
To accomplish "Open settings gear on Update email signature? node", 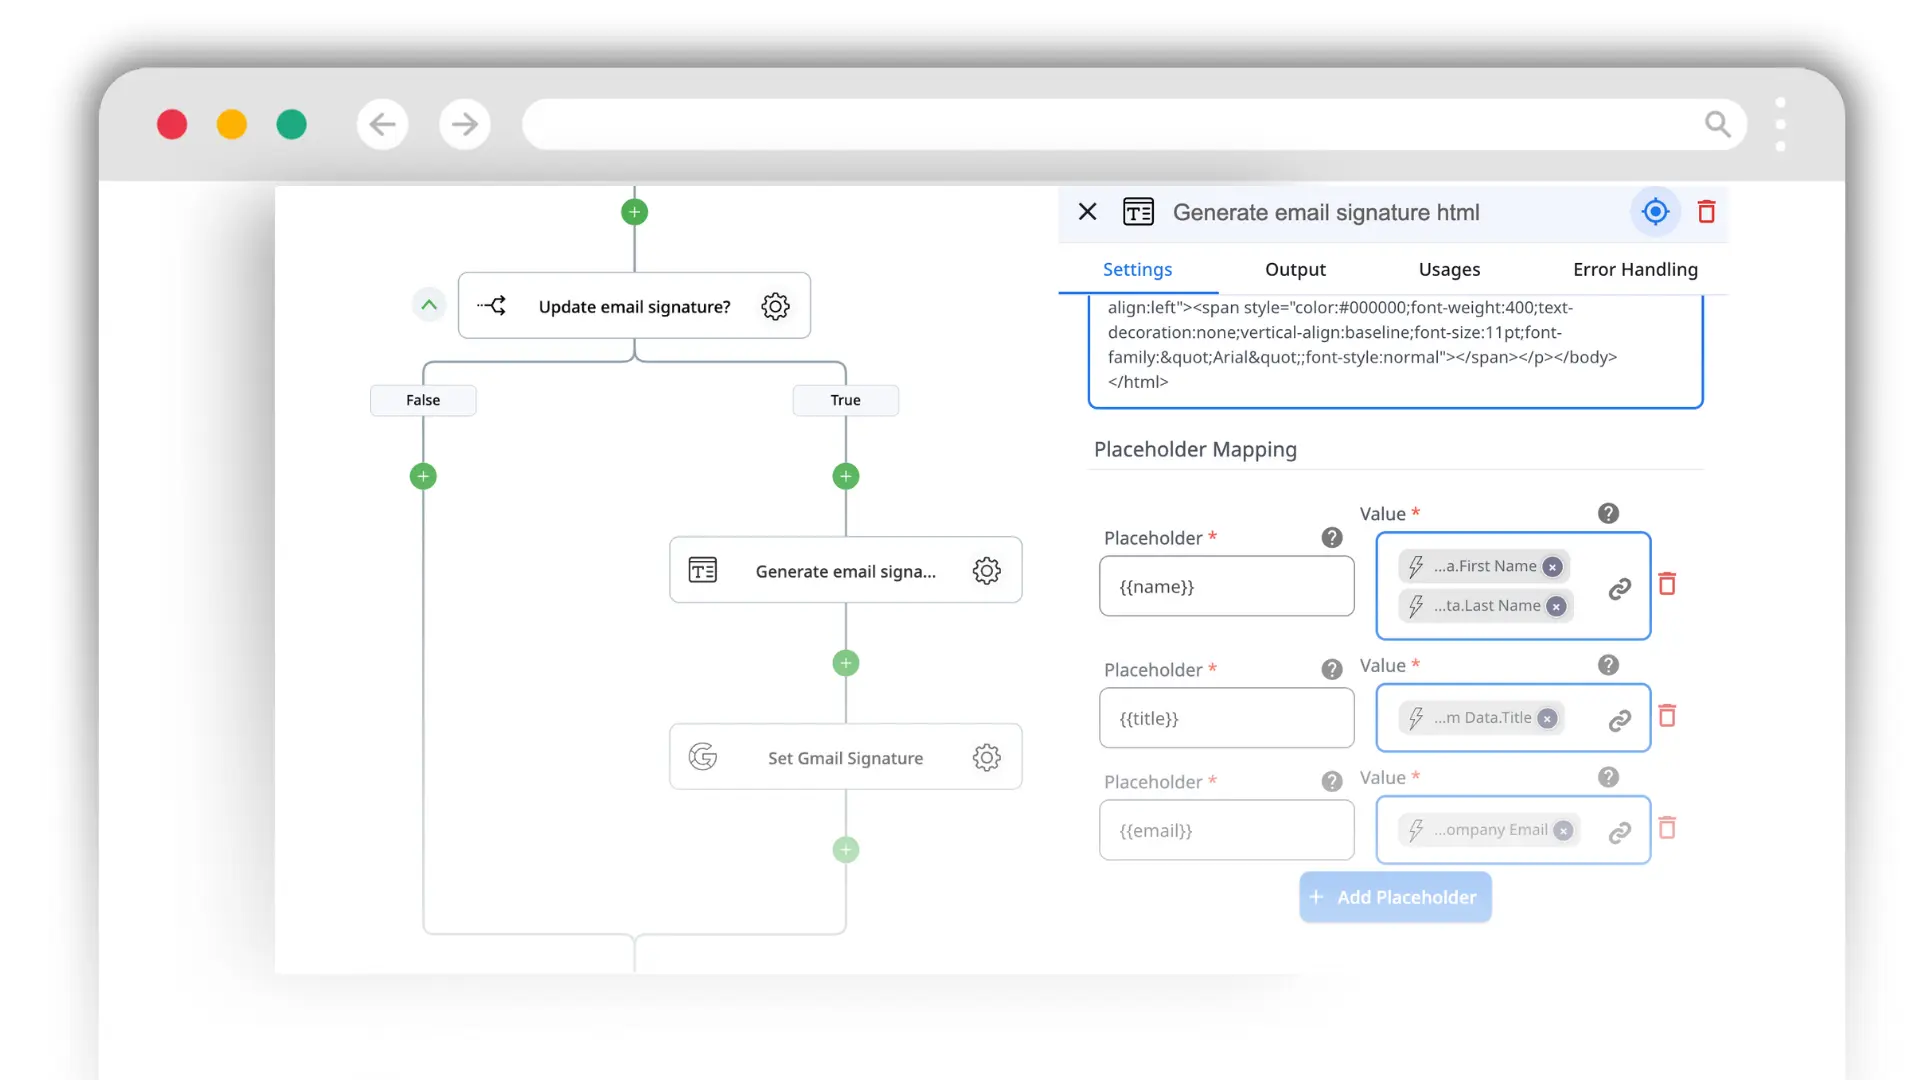I will pos(776,306).
